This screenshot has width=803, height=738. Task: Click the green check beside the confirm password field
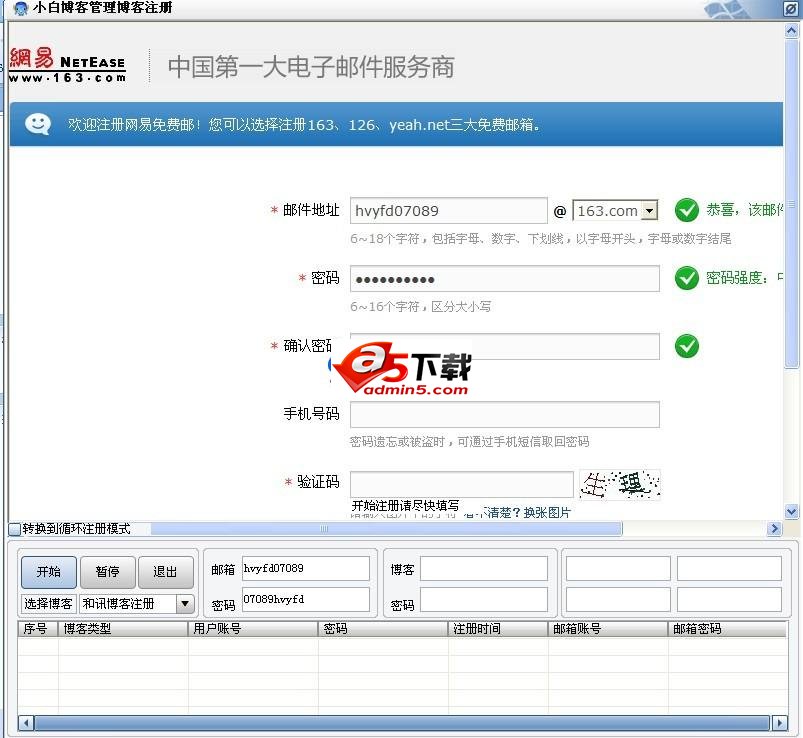click(x=687, y=346)
